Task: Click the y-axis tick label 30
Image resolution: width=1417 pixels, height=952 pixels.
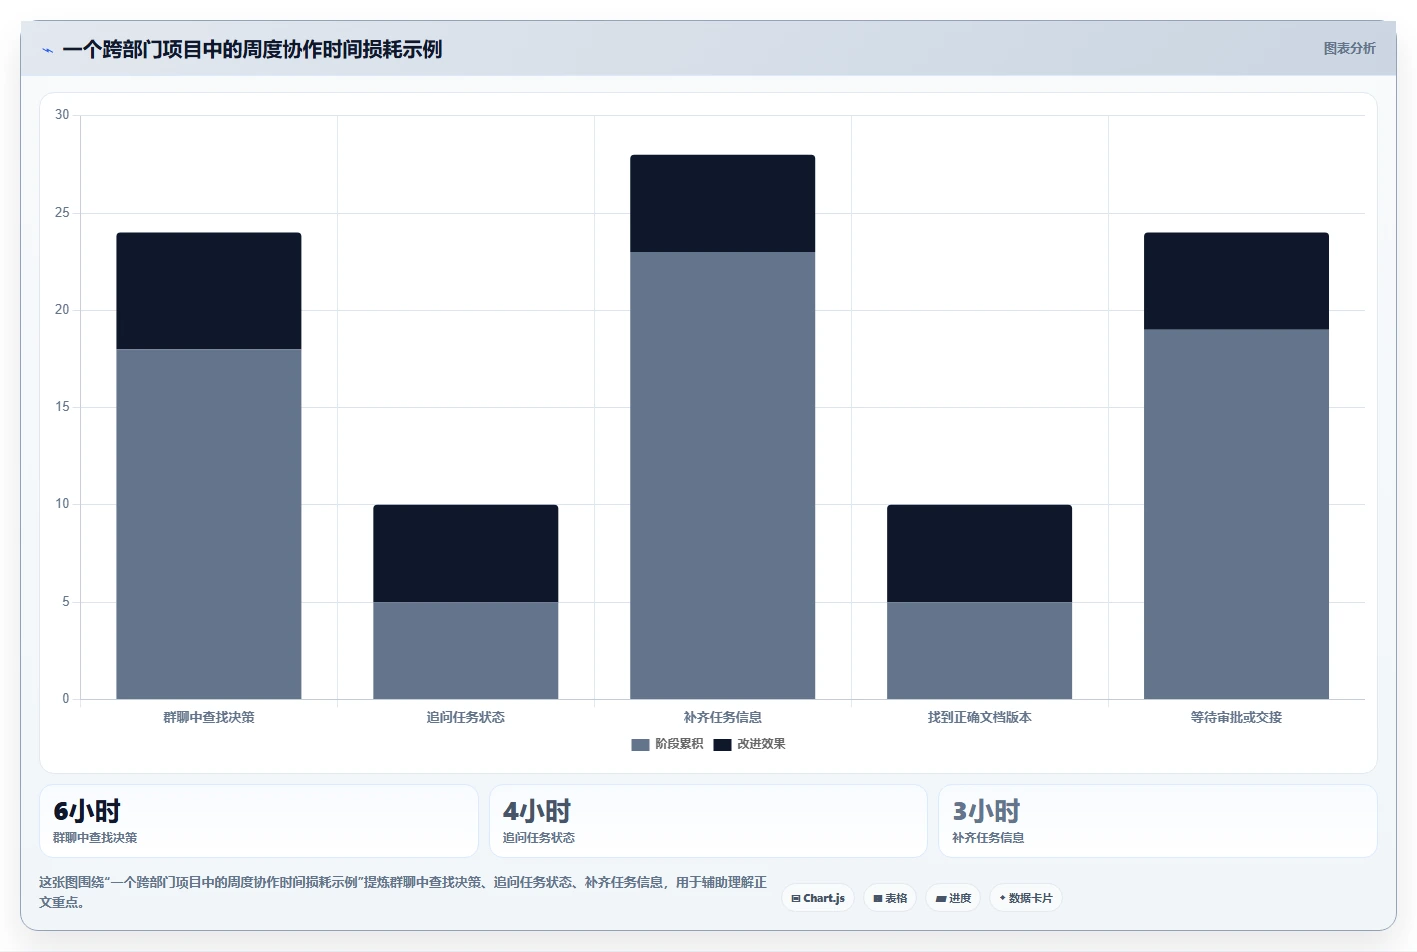Action: coord(62,115)
